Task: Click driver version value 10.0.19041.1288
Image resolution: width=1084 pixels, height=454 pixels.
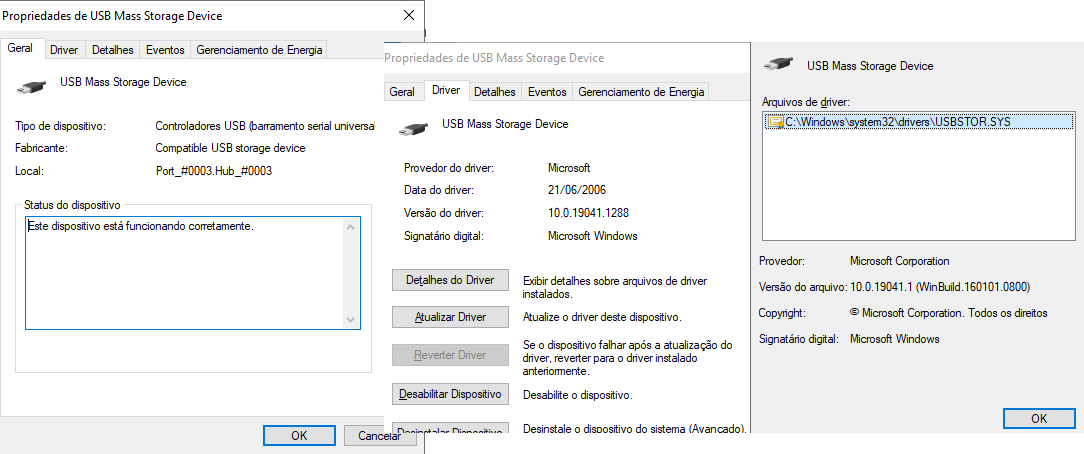Action: click(x=588, y=213)
